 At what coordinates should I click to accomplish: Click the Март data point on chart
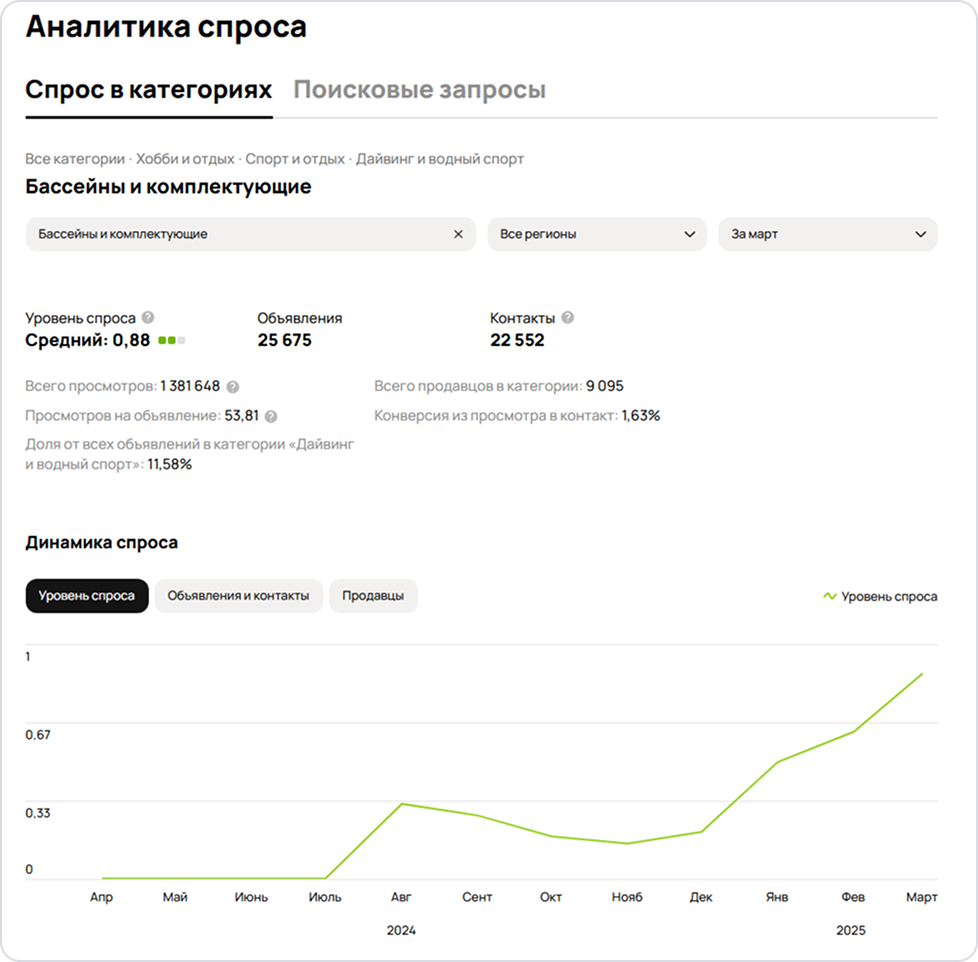[x=921, y=674]
